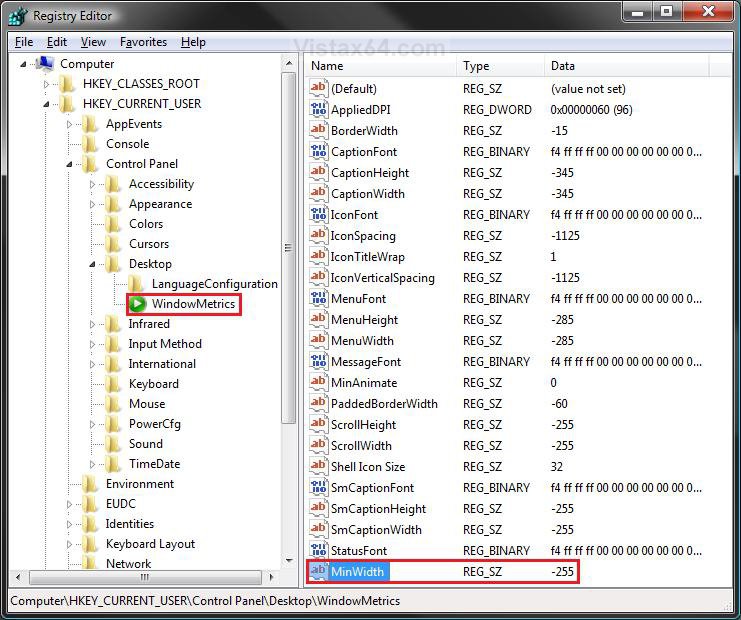Open the Edit menu
This screenshot has height=620, width=741.
(x=57, y=42)
